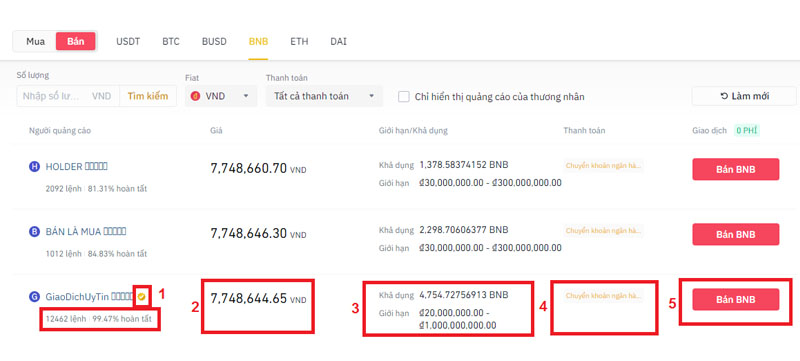Open the BUSD tab
The image size is (800, 361).
214,42
